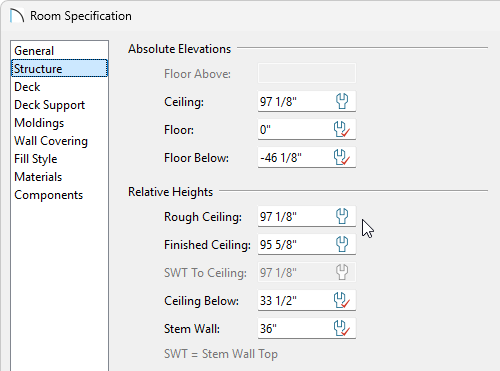The width and height of the screenshot is (500, 371).
Task: Click the wrench icon for Finished Ceiling
Action: pos(342,244)
